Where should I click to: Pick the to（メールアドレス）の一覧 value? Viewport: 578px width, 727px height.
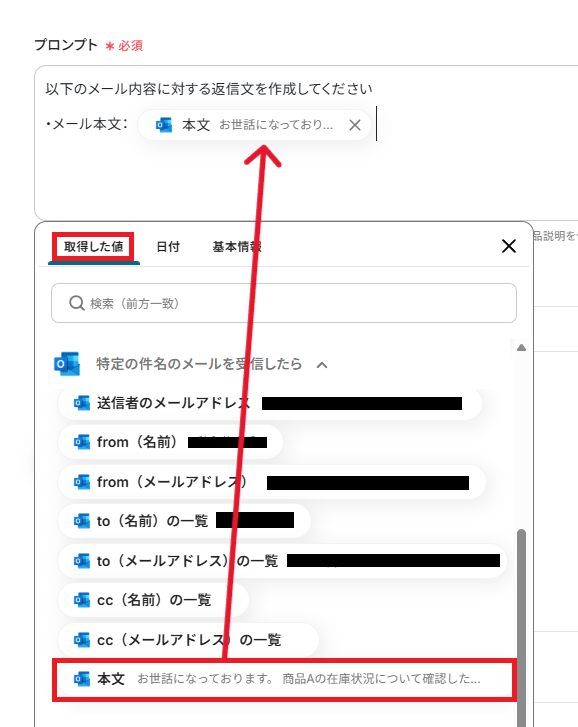pyautogui.click(x=282, y=561)
